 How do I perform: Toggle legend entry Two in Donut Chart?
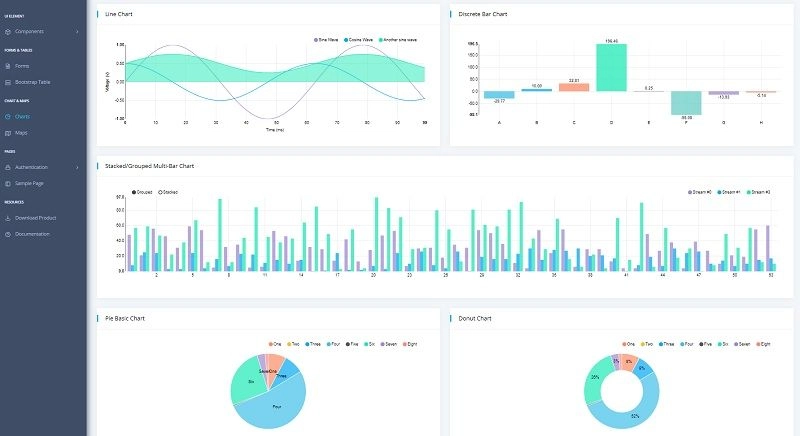point(647,344)
